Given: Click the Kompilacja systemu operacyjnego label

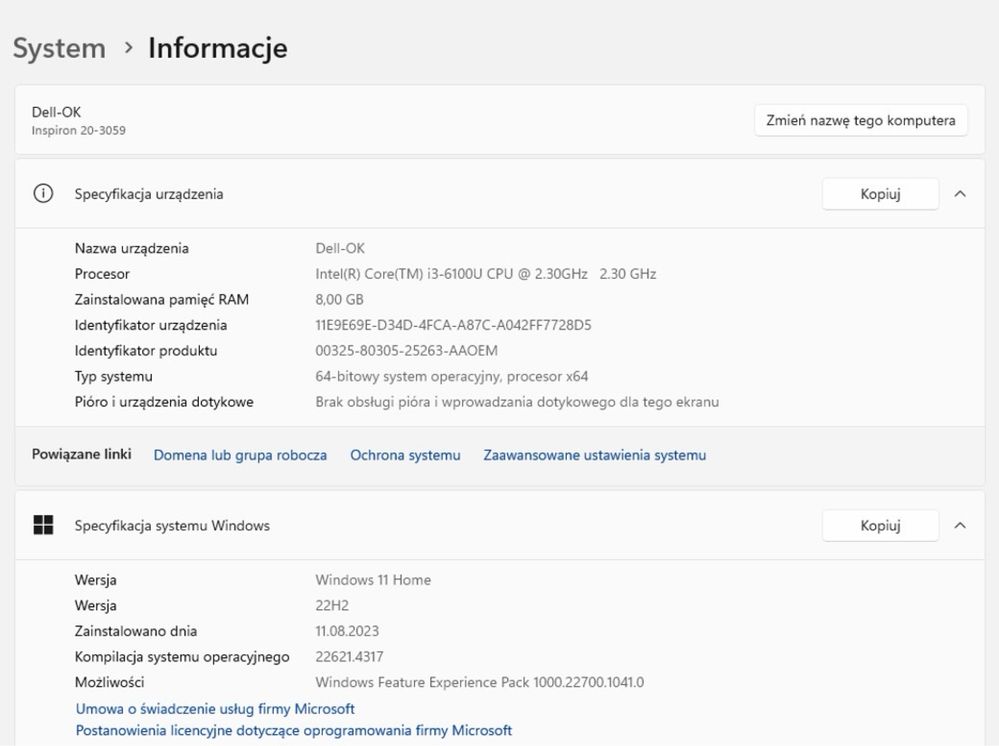Looking at the screenshot, I should click(x=182, y=657).
